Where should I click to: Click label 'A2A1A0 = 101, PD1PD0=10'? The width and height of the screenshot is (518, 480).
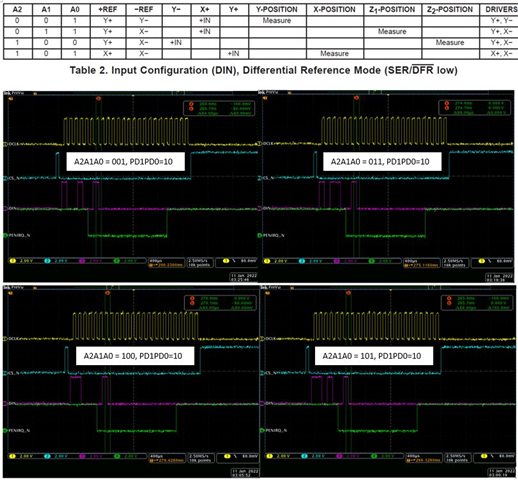(374, 356)
